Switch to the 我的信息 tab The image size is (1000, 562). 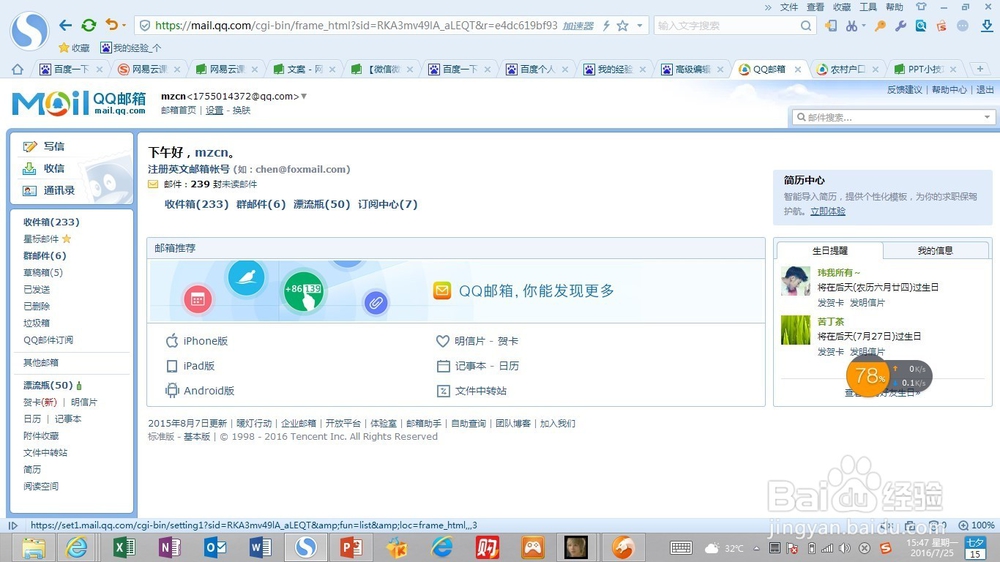point(935,250)
